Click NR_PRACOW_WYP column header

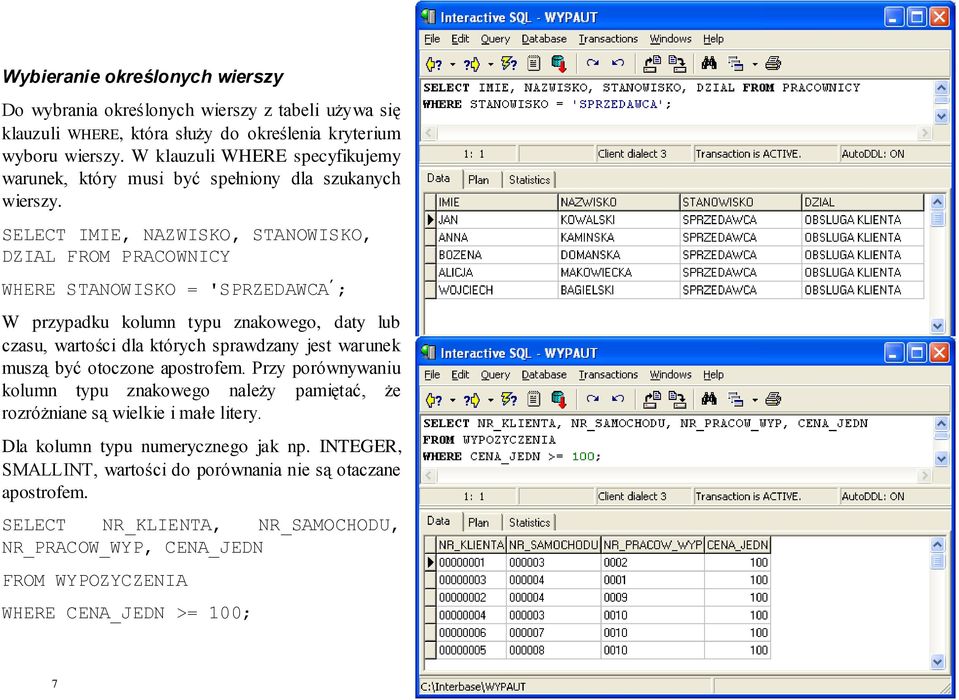(x=653, y=545)
